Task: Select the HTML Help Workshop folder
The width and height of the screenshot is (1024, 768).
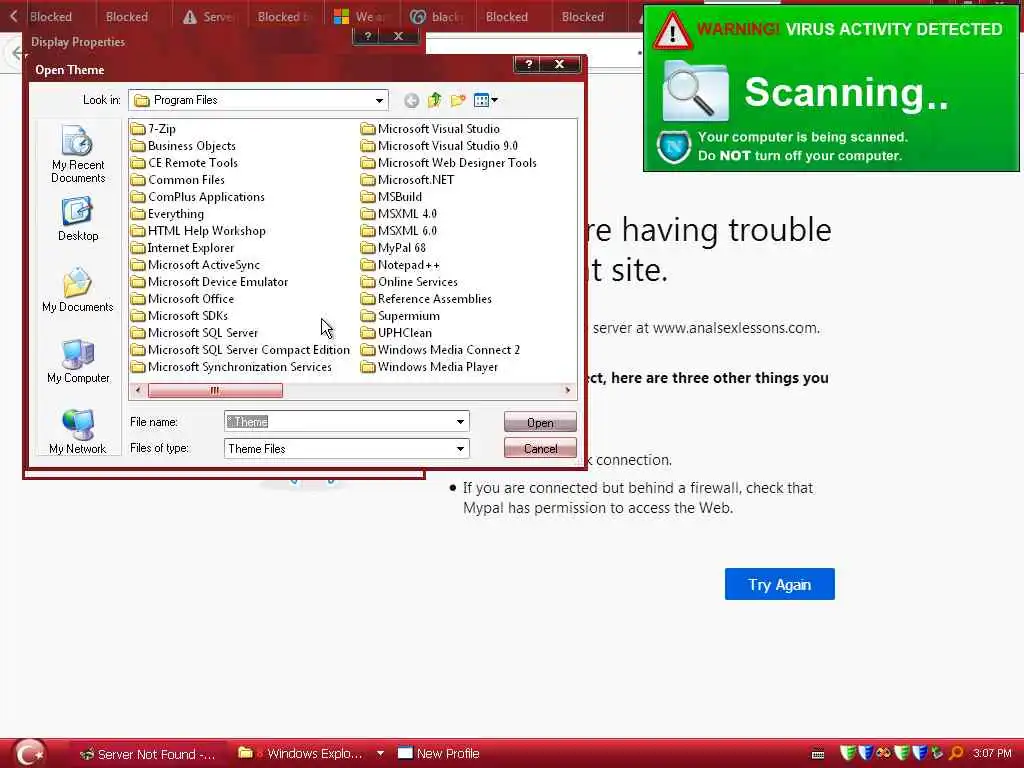Action: coord(199,231)
